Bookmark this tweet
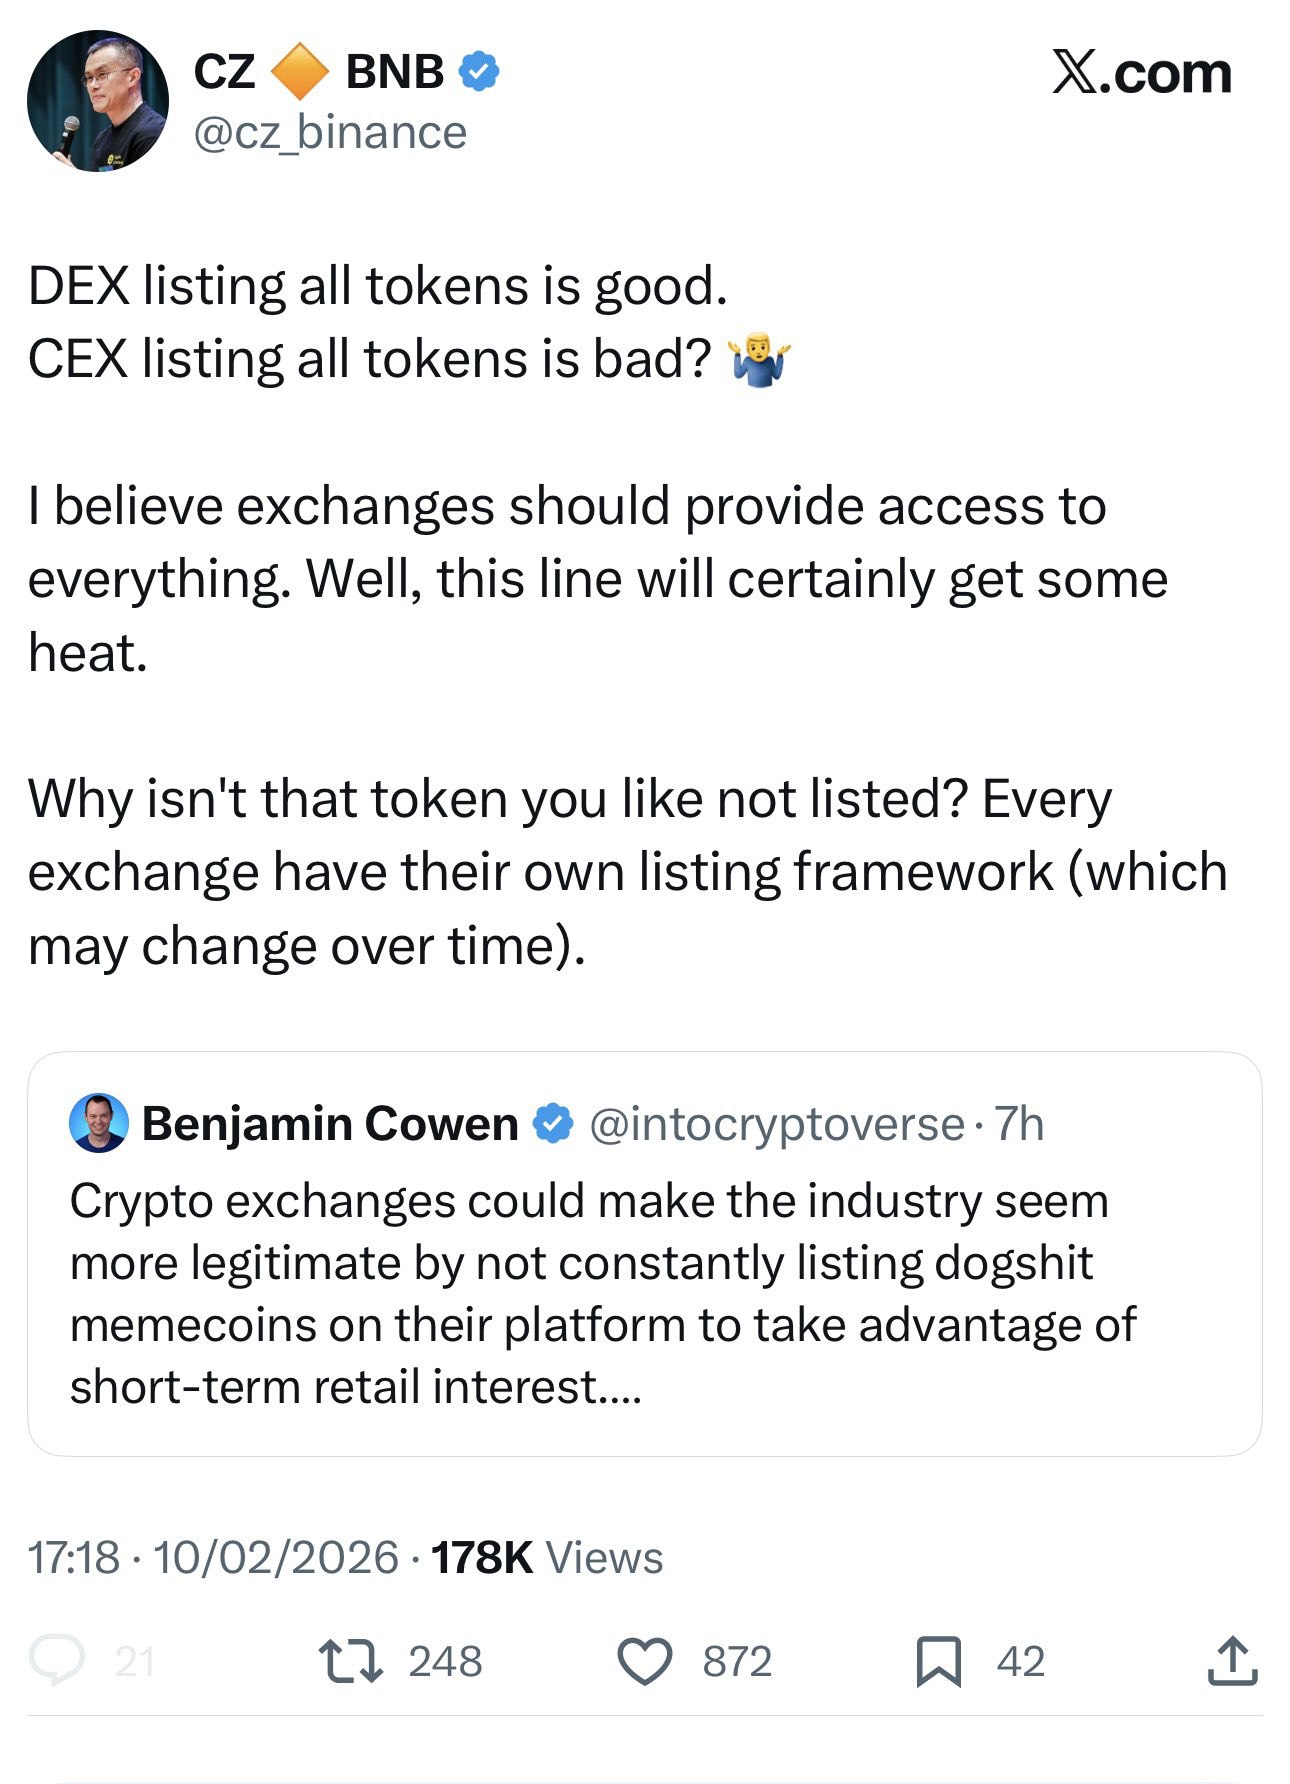This screenshot has height=1784, width=1290. pos(938,1661)
